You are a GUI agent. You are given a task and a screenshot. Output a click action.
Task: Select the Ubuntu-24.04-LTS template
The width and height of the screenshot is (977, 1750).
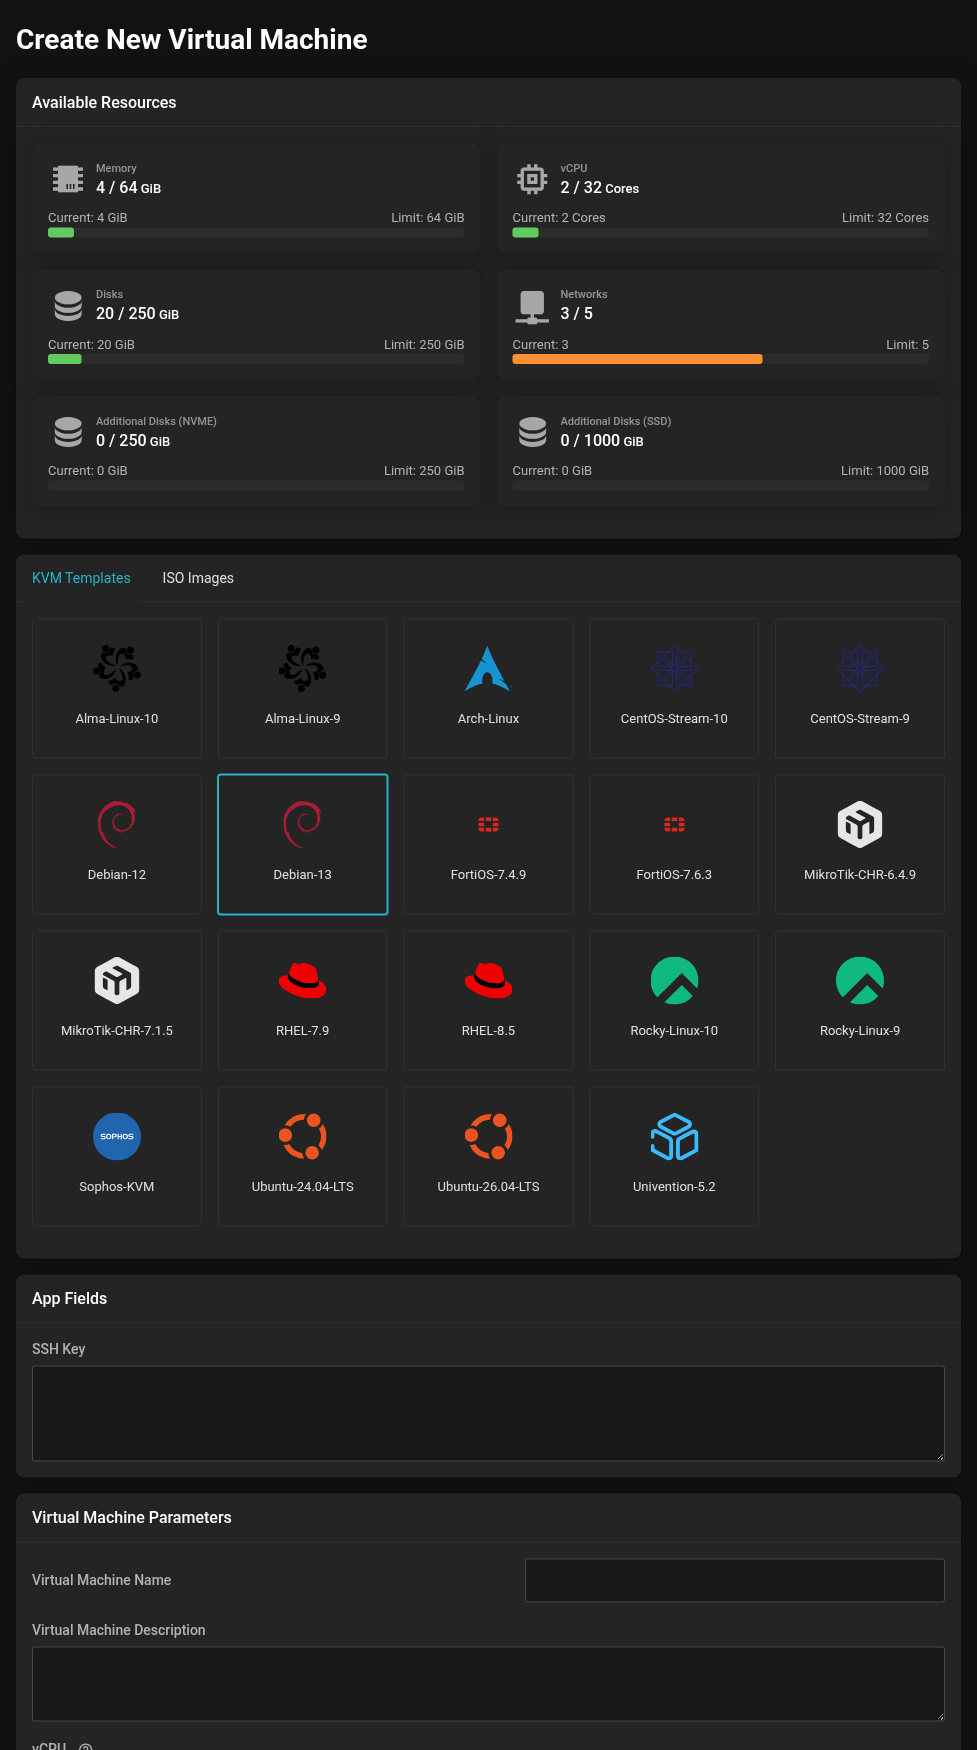click(x=303, y=1156)
